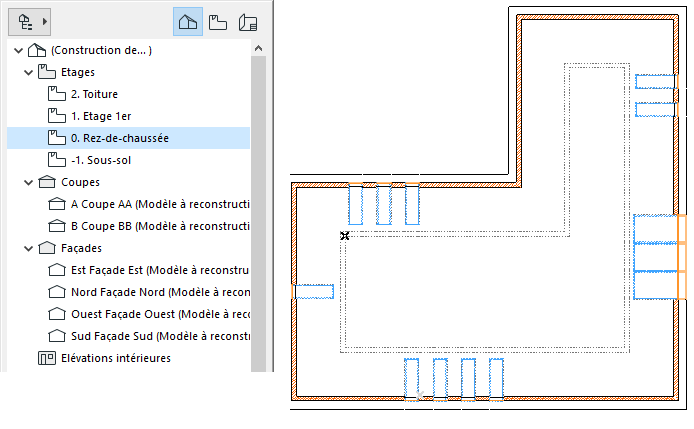Click the elevation icon beside Sud Façade Sud

click(x=57, y=336)
